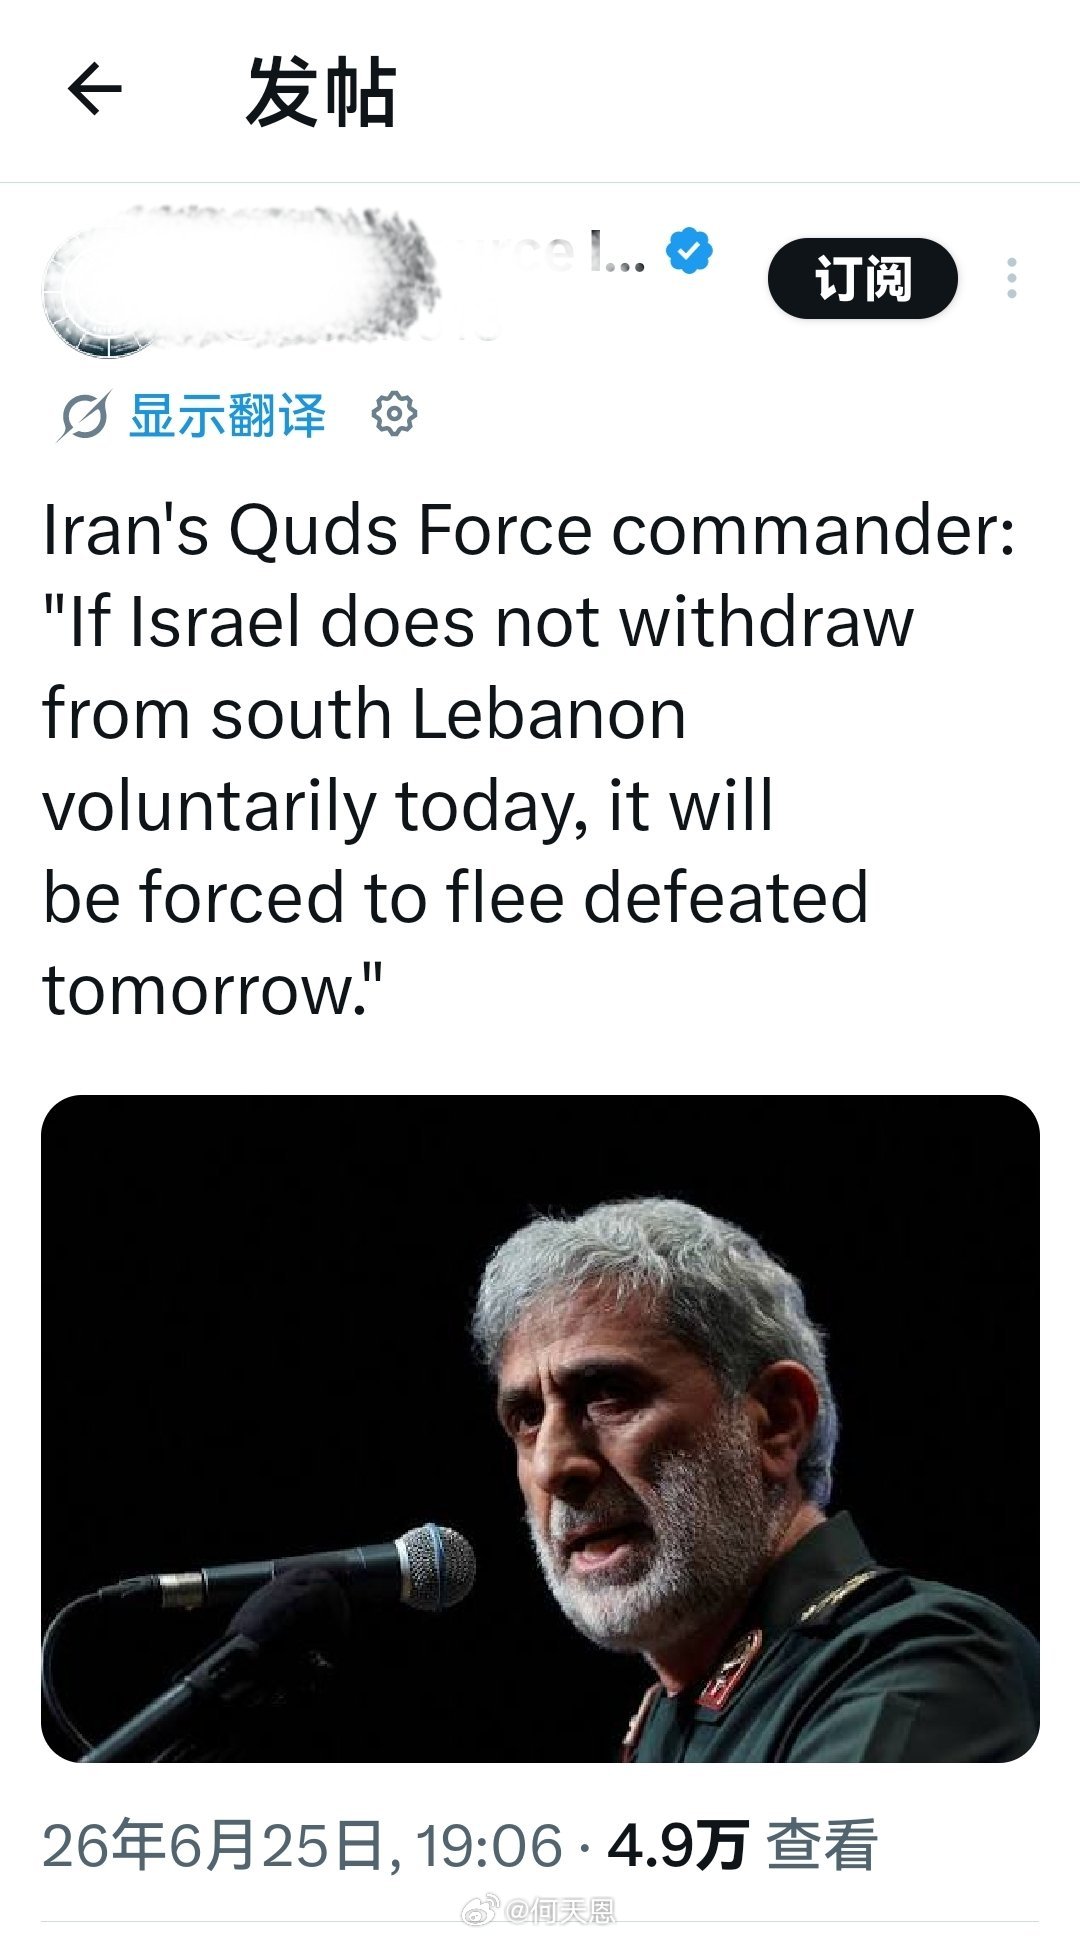
Task: Click the post timestamp 26年6月25日, 19:06
Action: pyautogui.click(x=302, y=1845)
